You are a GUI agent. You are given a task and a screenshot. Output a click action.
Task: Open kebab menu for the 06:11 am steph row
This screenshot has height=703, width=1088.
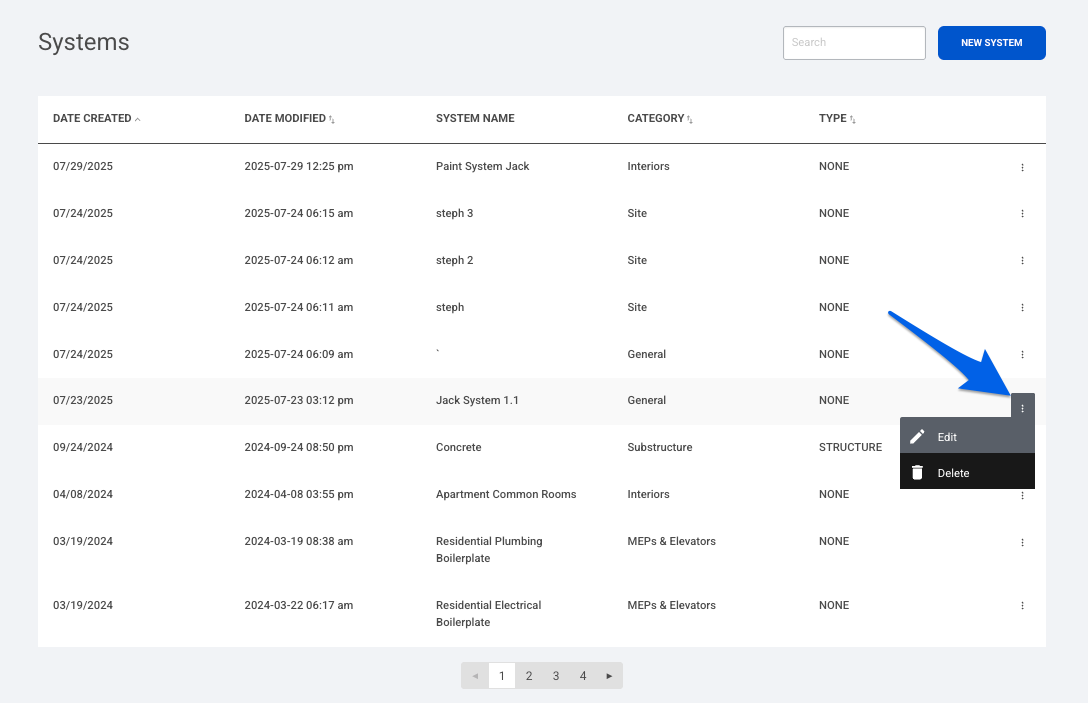(x=1022, y=307)
